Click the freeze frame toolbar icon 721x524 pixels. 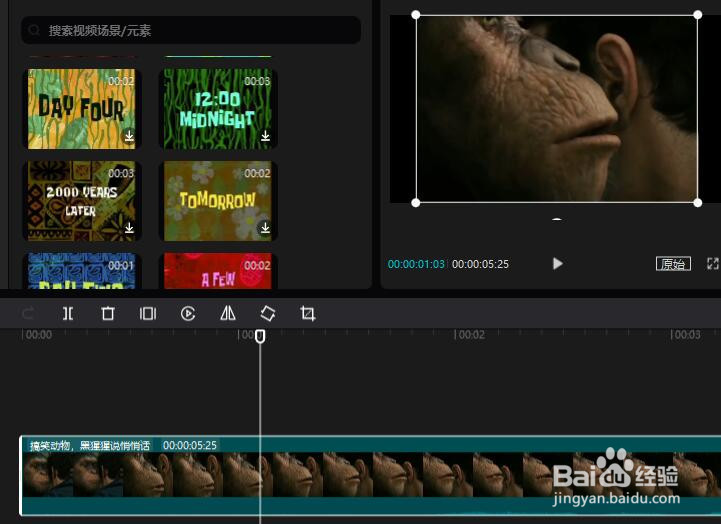148,313
